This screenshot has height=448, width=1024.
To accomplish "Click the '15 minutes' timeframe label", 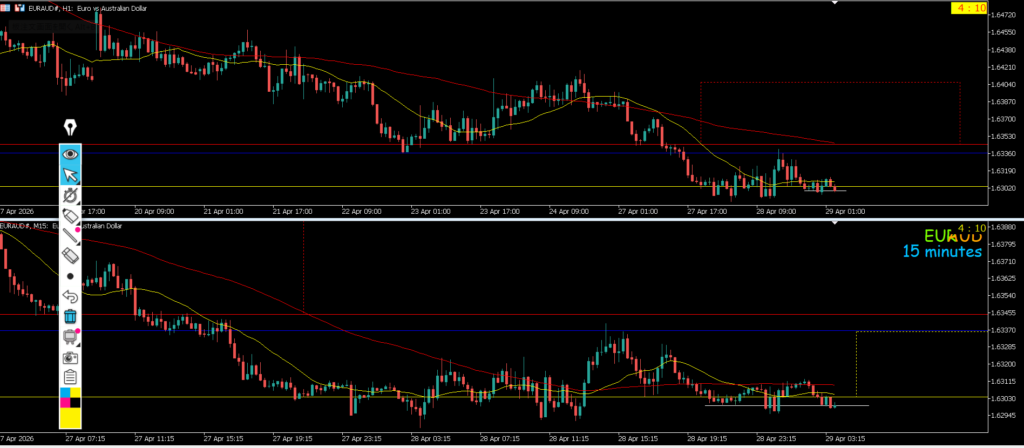I will 941,252.
